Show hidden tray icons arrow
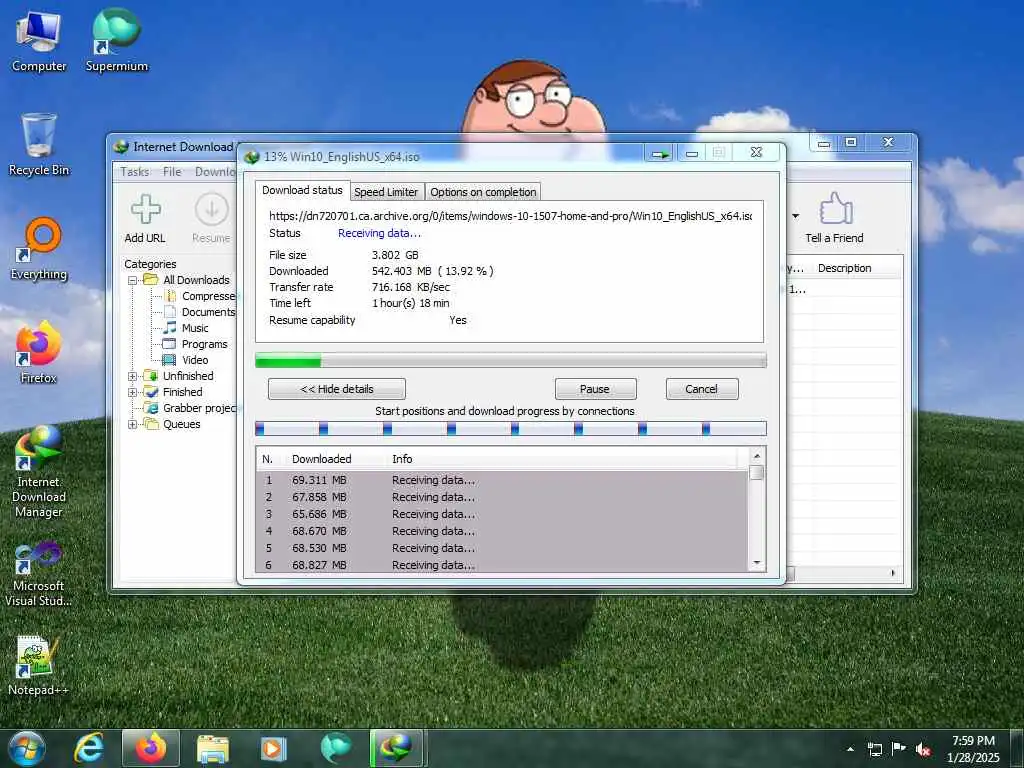Image resolution: width=1024 pixels, height=768 pixels. pos(850,749)
